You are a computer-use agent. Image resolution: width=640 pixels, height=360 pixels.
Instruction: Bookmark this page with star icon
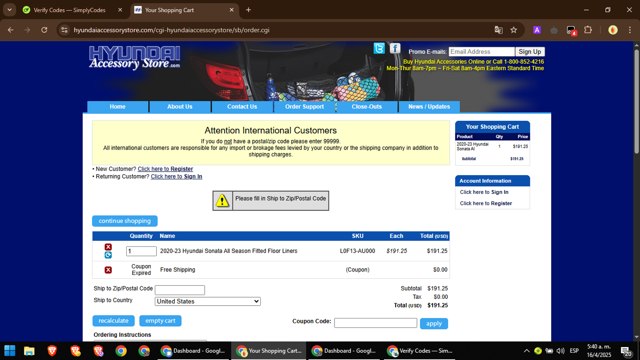(513, 30)
